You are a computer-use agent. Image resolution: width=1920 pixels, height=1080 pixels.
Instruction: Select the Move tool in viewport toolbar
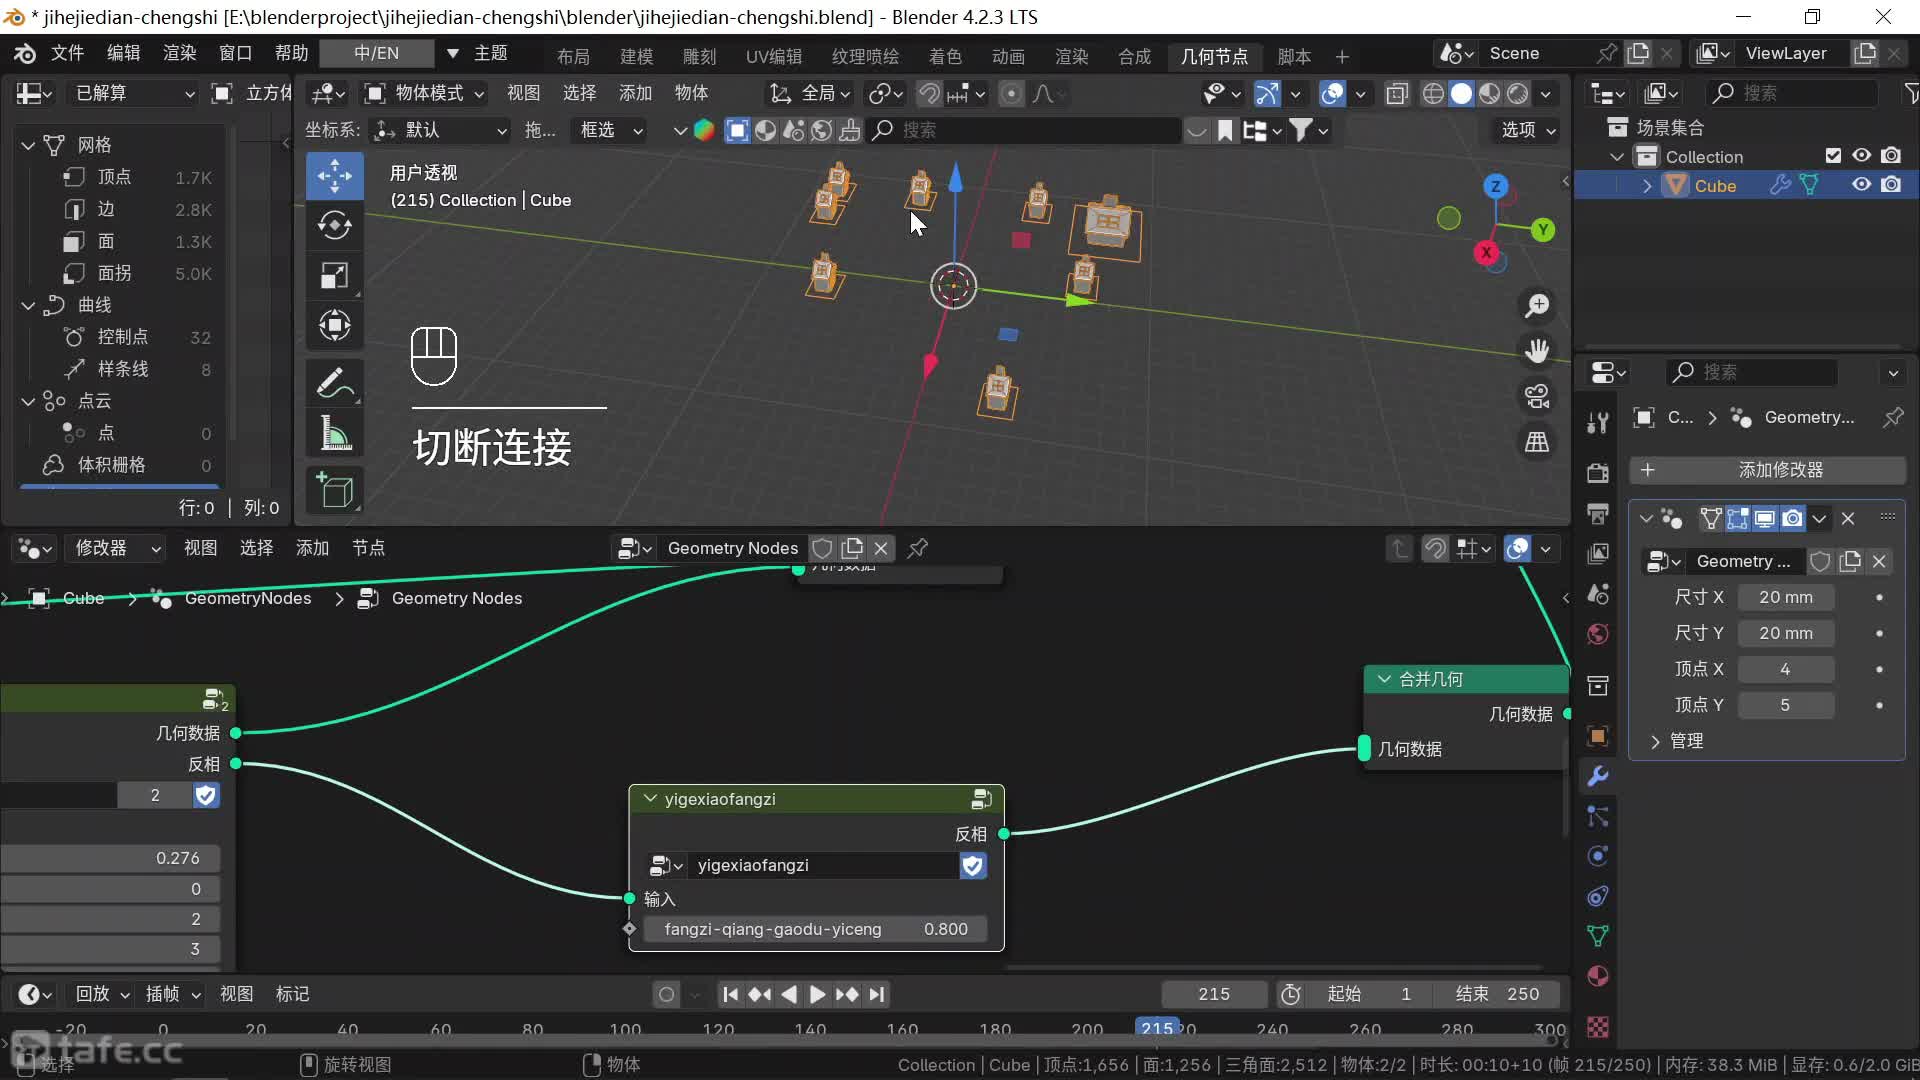coord(334,176)
